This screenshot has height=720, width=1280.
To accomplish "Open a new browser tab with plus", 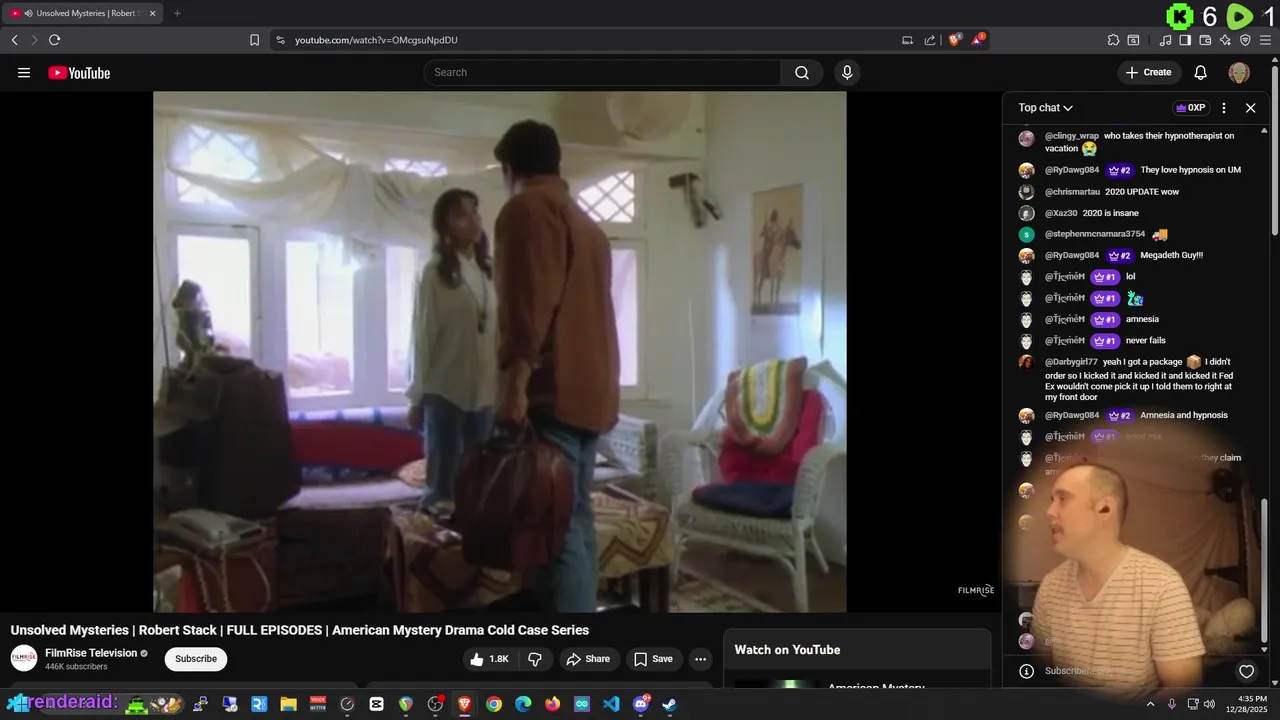I will click(x=177, y=13).
